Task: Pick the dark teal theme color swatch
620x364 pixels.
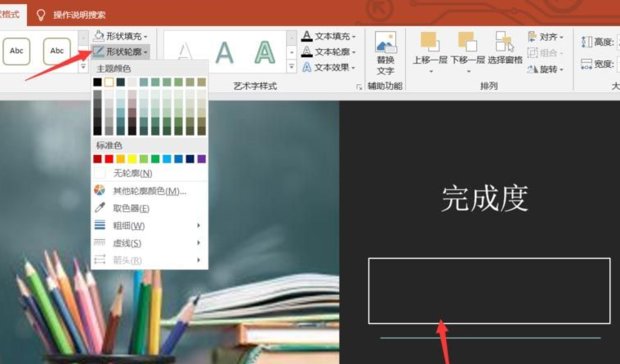Action: [121, 82]
